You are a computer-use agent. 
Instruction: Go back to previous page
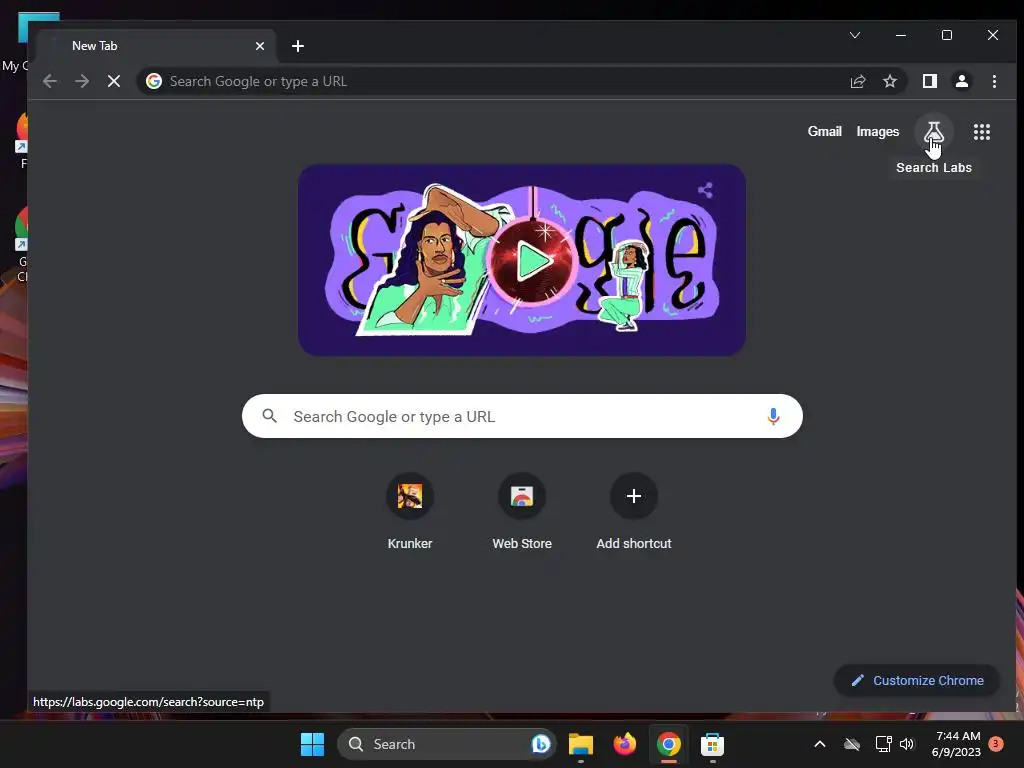(50, 81)
